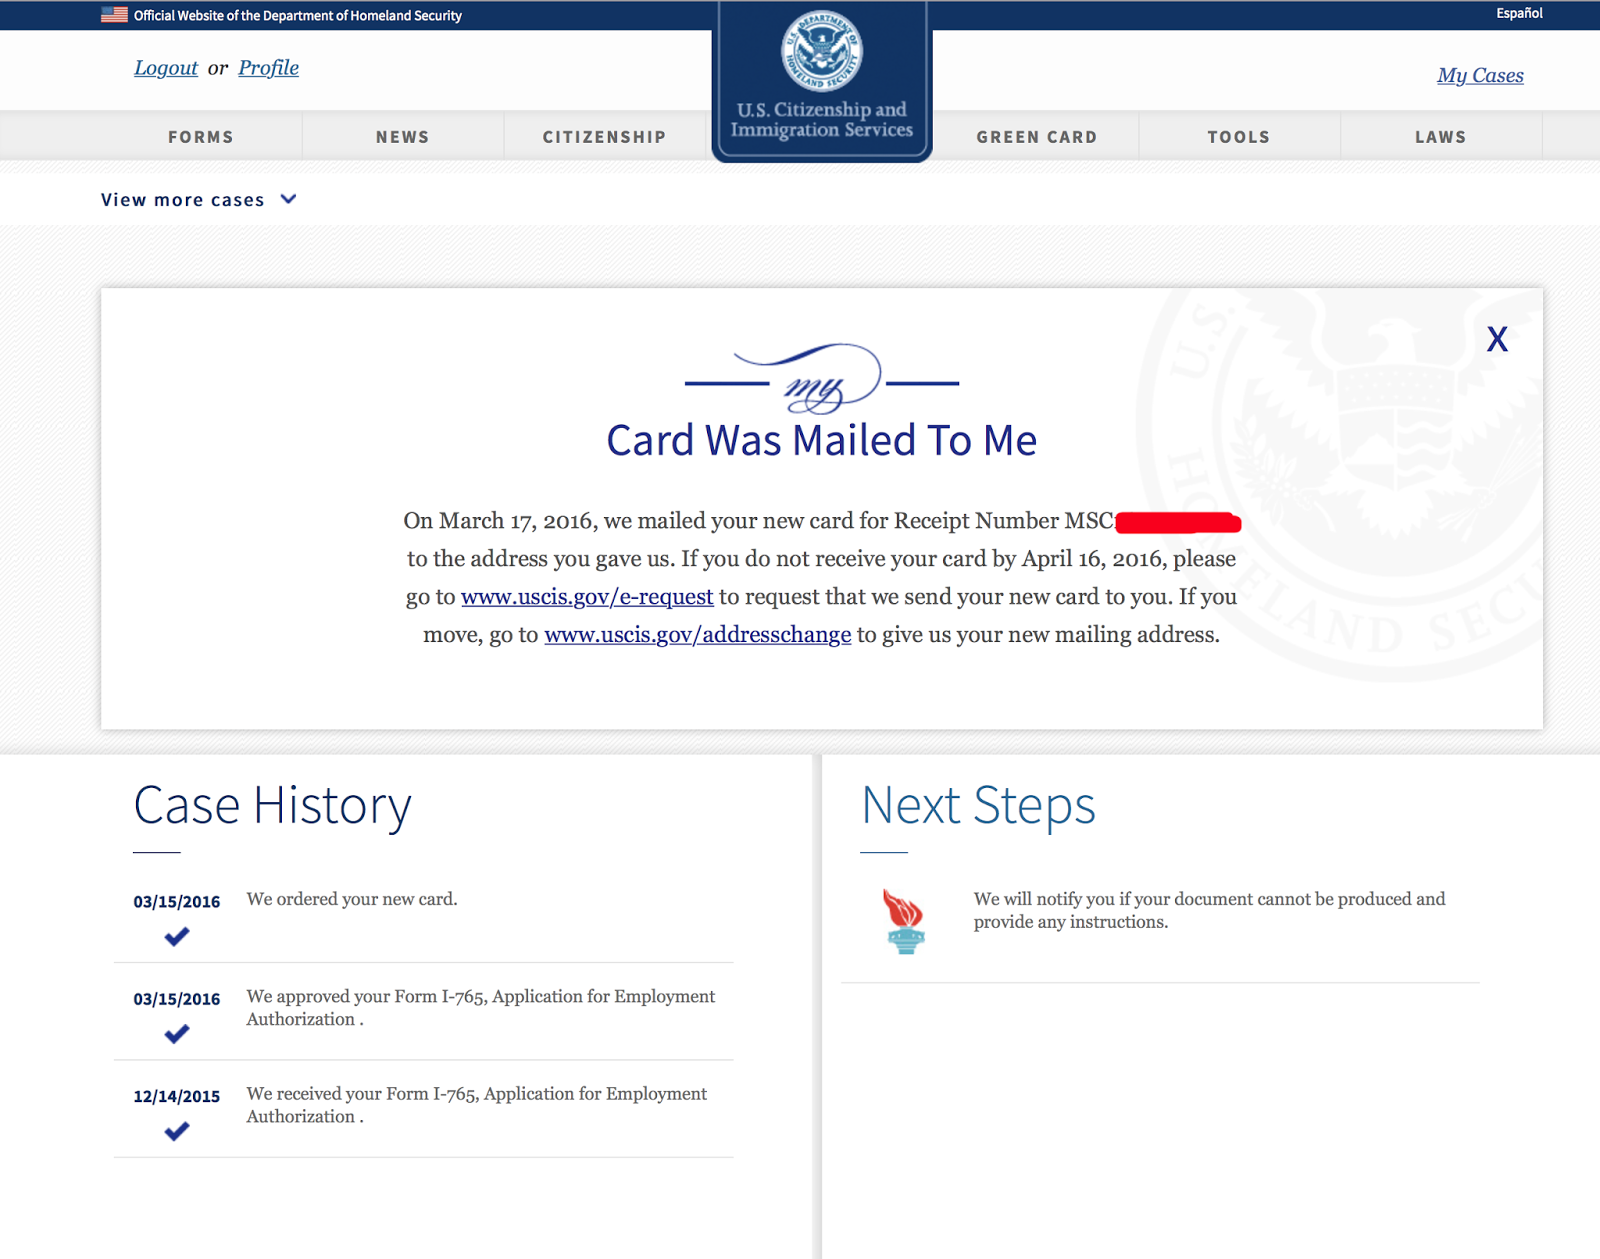Click the checkmark under the card ordered entry
Screen dimensions: 1600x1259
(177, 936)
